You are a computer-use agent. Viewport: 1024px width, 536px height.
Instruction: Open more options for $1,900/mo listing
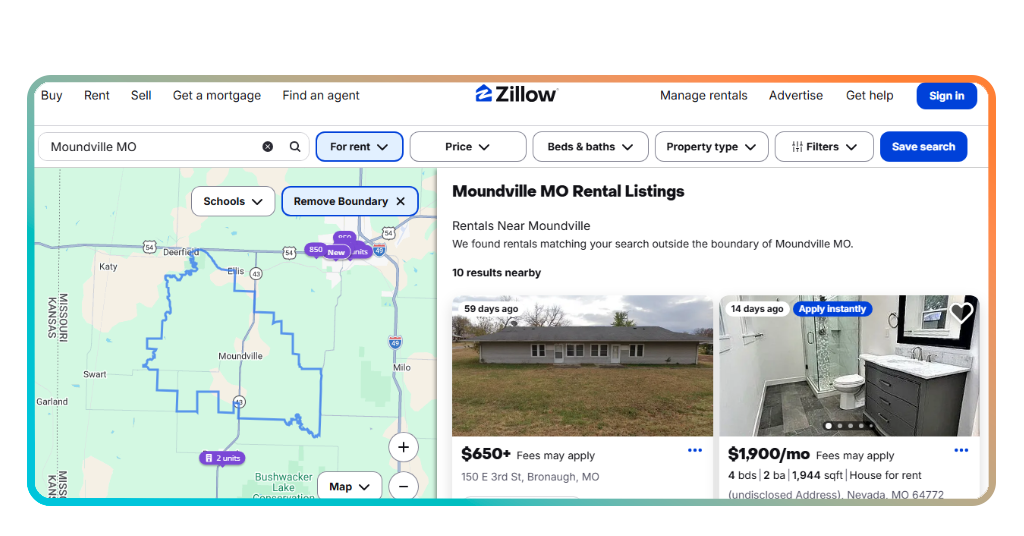[x=961, y=450]
